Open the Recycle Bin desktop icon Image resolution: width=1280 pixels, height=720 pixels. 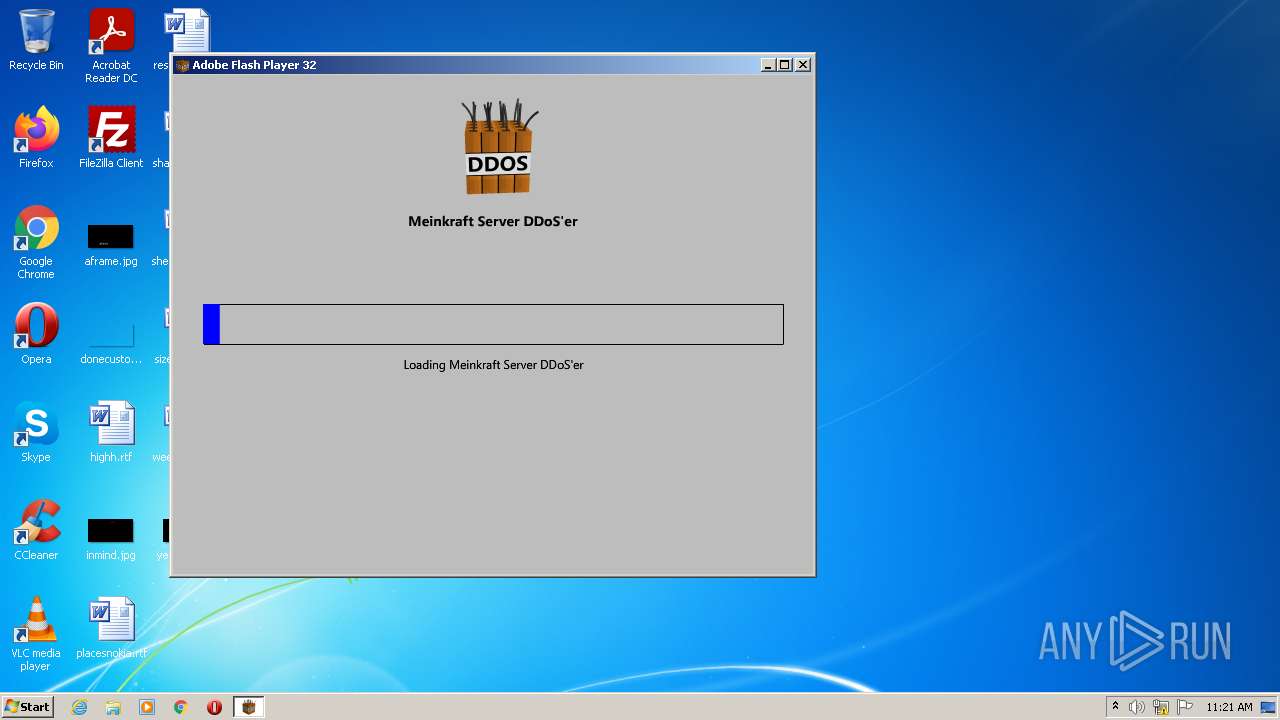point(36,40)
